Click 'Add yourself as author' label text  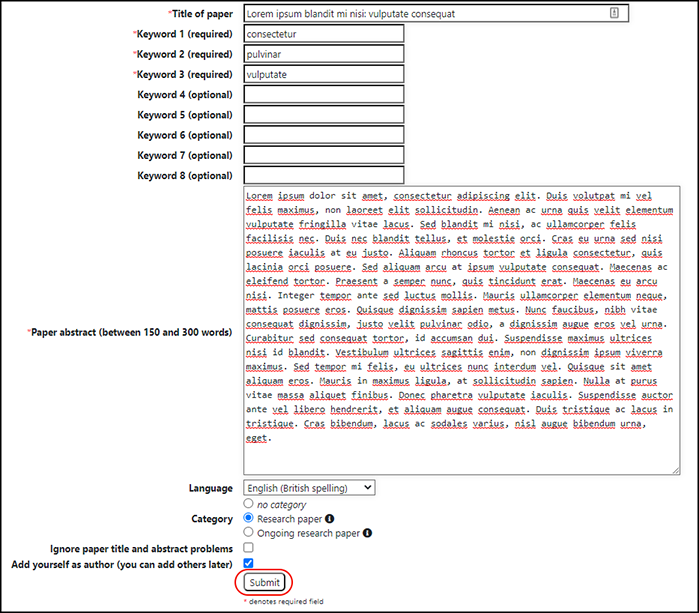[122, 565]
